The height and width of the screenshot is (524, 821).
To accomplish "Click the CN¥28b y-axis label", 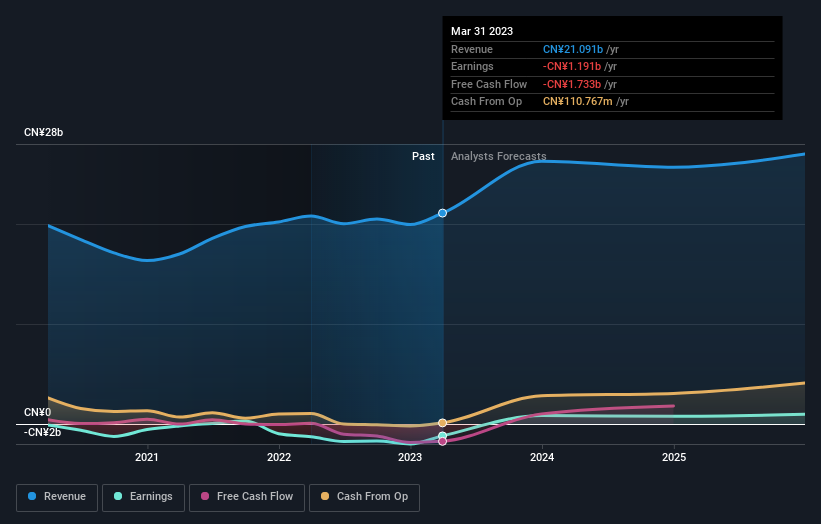I will (x=43, y=132).
